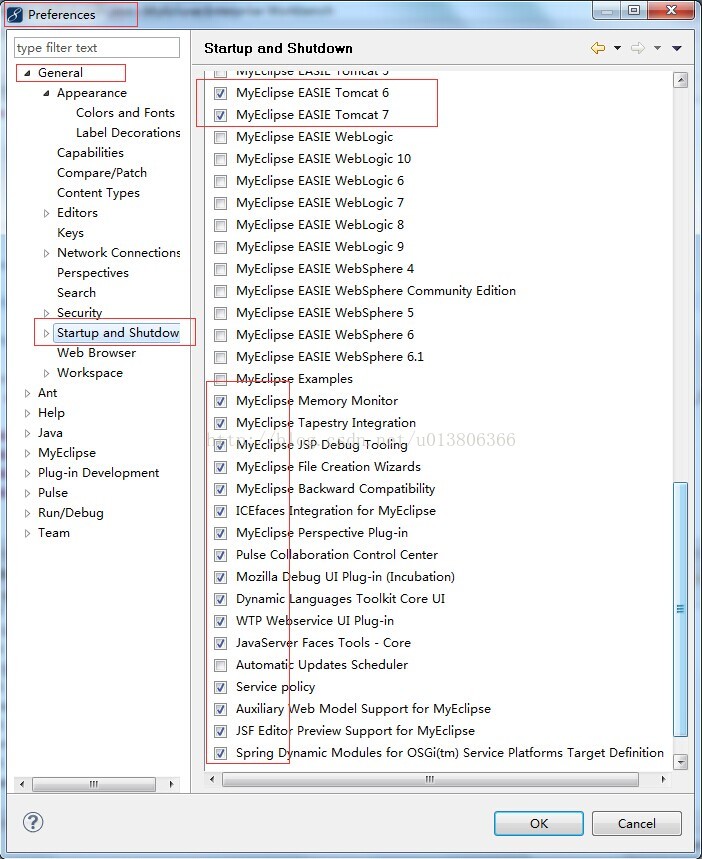
Task: Expand the Security tree node
Action: (46, 313)
